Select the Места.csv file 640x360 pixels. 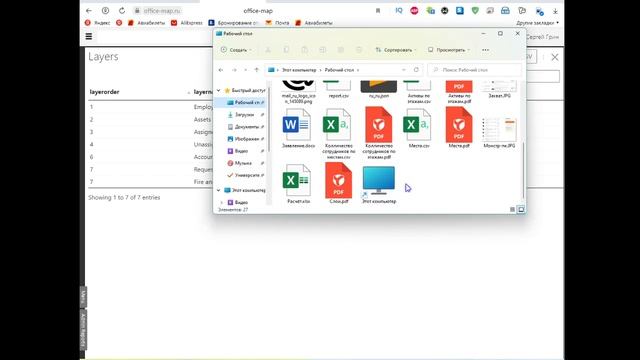click(419, 128)
